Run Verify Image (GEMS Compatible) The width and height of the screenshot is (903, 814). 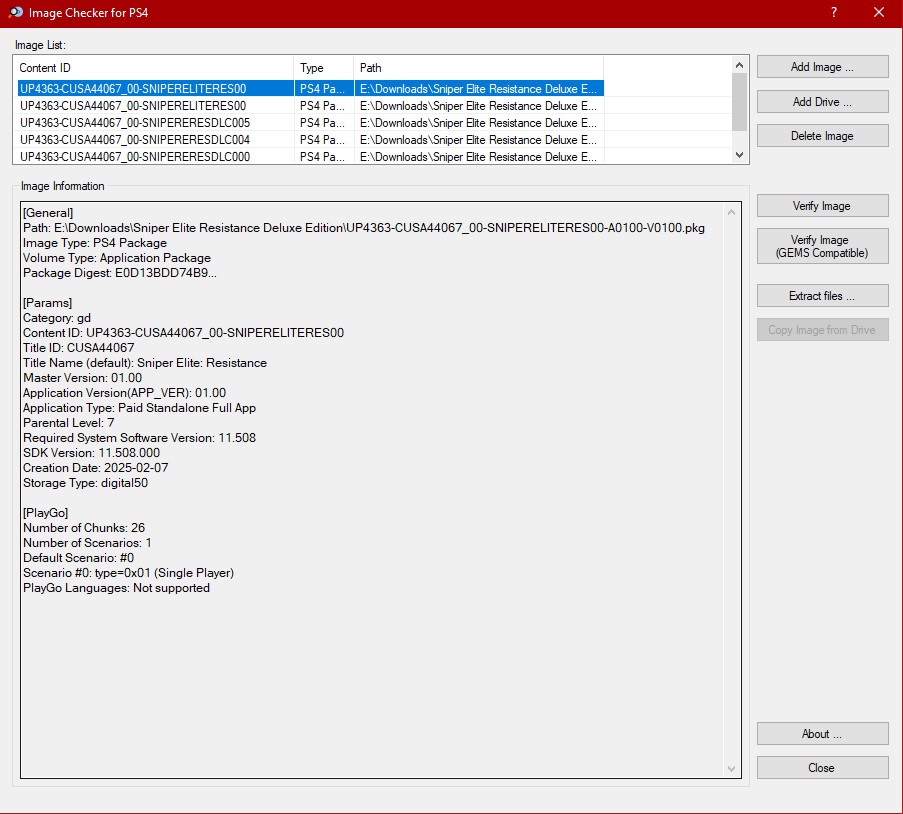point(822,246)
